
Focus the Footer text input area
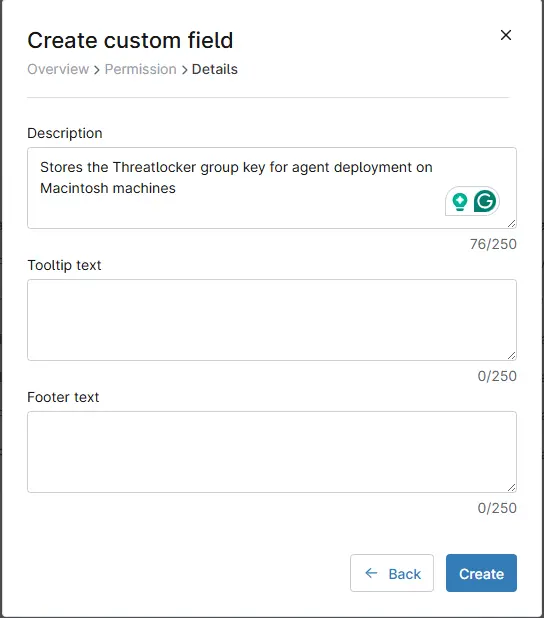click(x=272, y=452)
